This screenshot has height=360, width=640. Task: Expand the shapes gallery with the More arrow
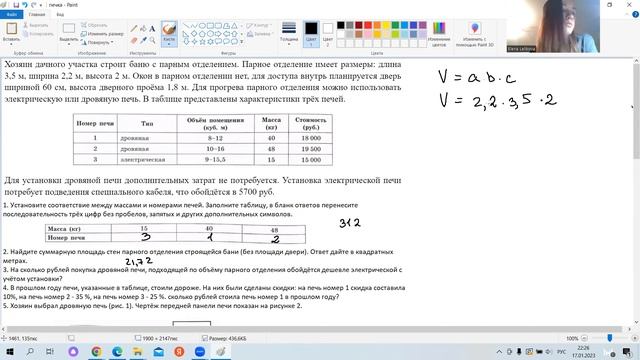242,42
